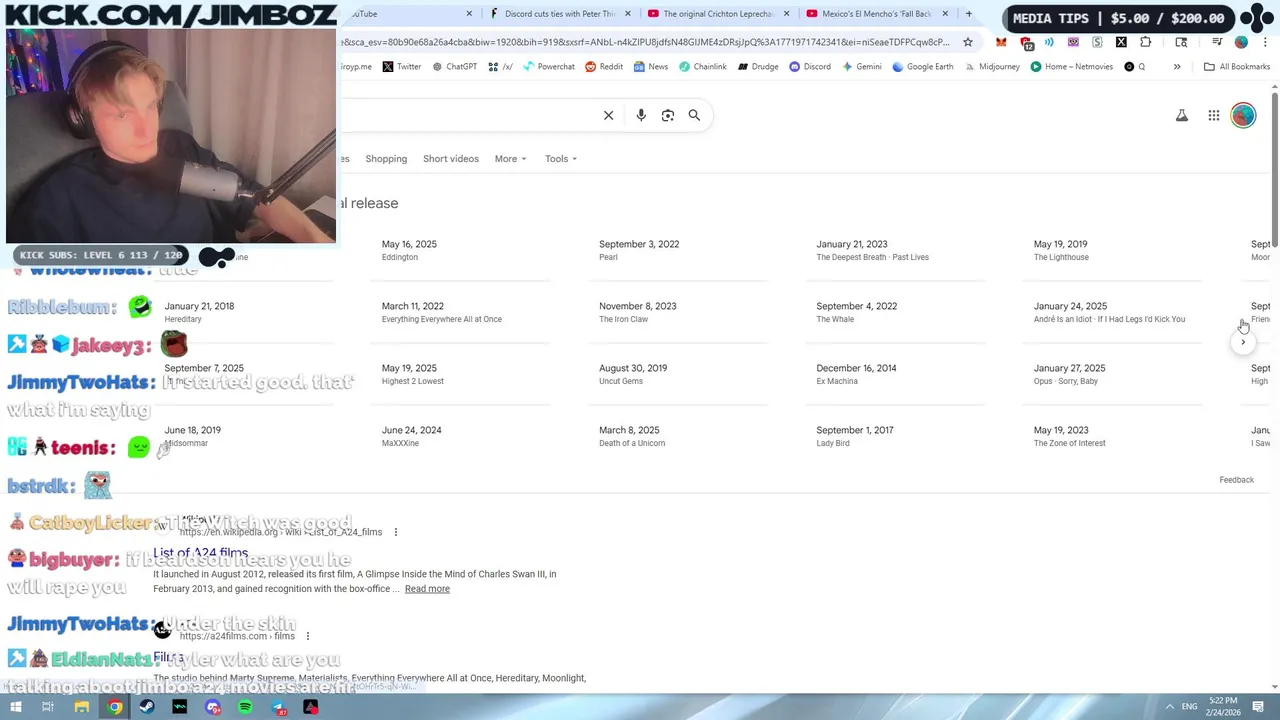Open the Google apps grid
The height and width of the screenshot is (720, 1280).
1214,116
